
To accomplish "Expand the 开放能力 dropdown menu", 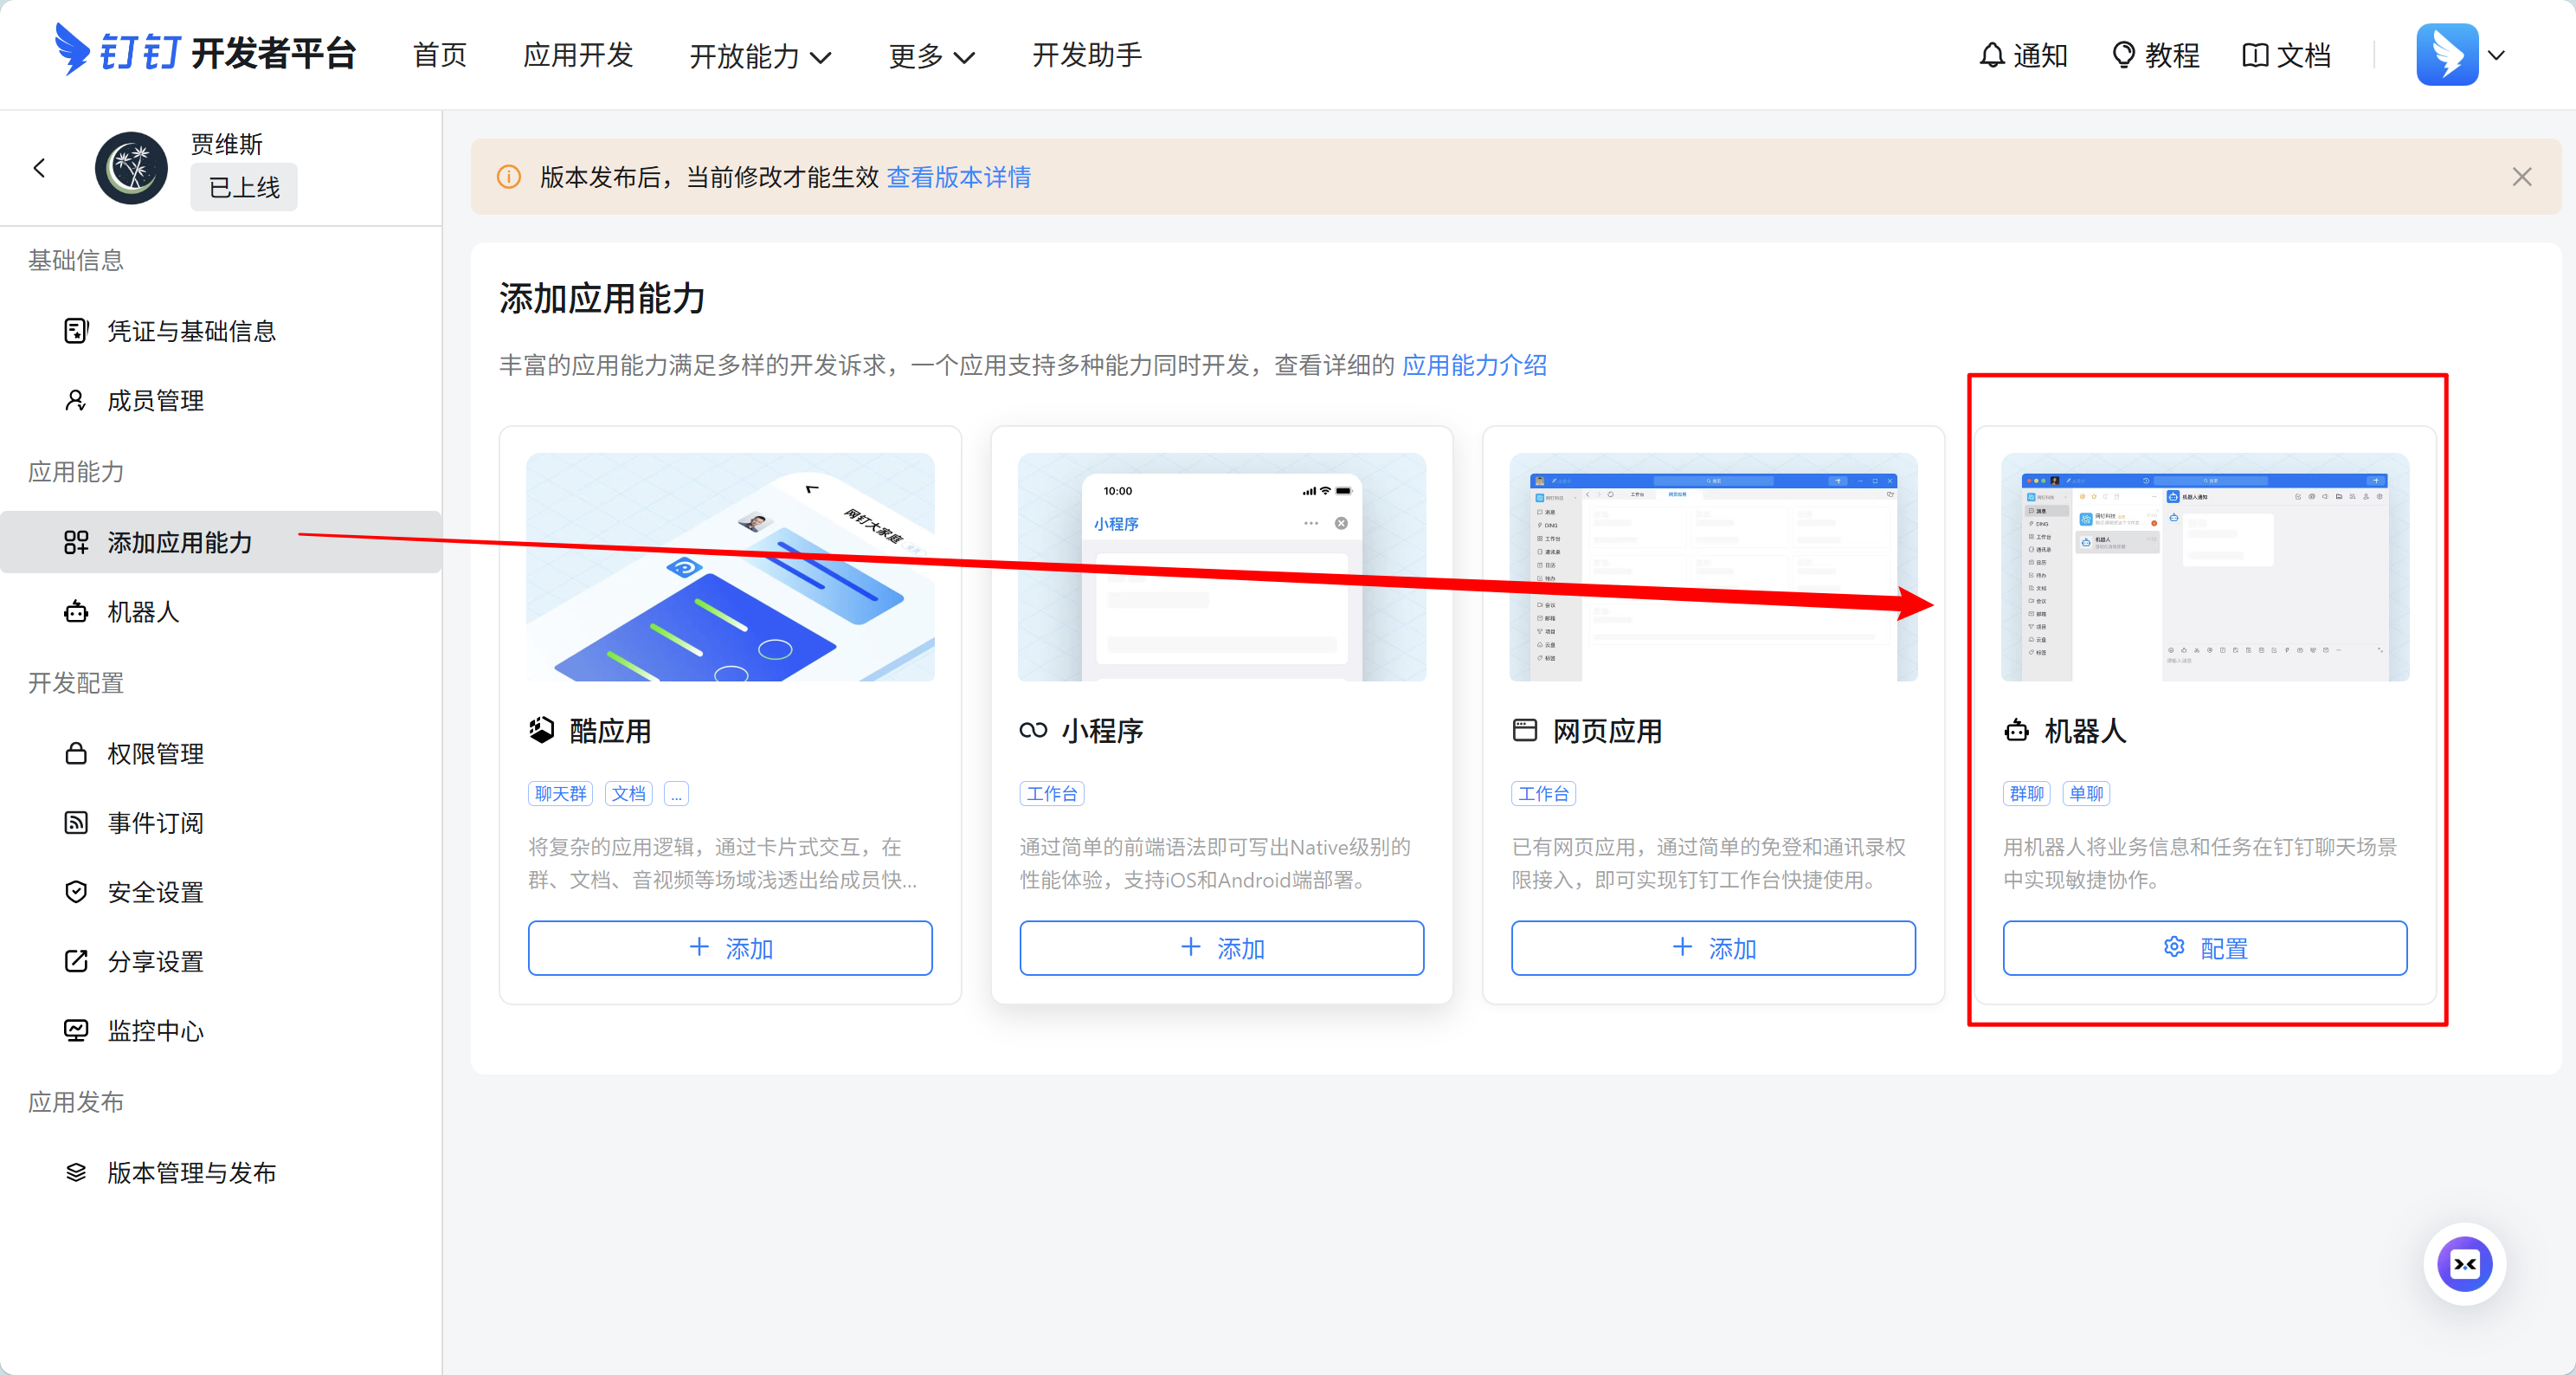I will tap(759, 56).
